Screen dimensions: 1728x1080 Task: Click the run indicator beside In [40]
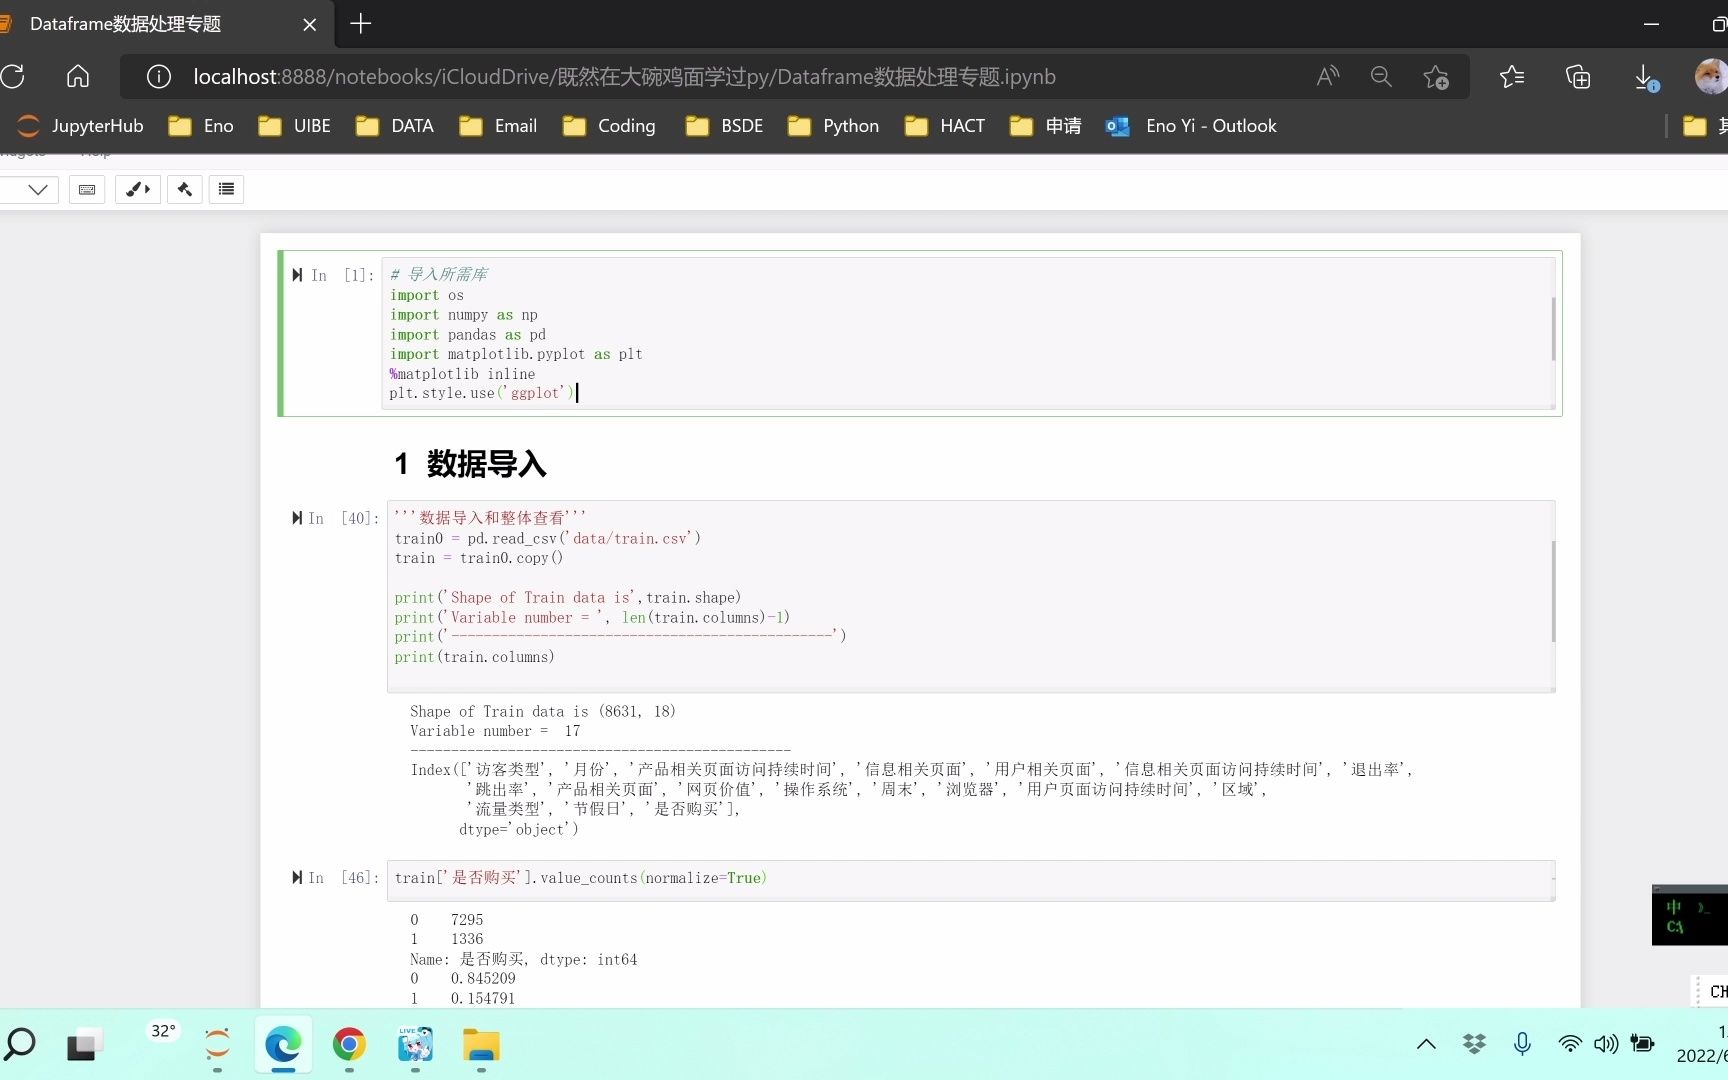tap(296, 518)
